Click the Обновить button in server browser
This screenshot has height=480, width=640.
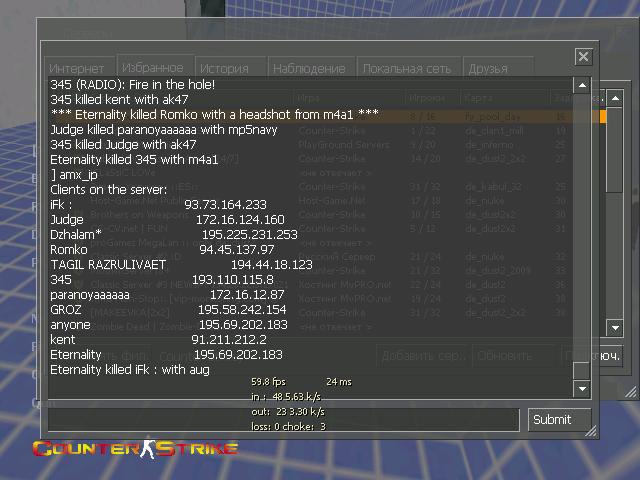tap(513, 356)
